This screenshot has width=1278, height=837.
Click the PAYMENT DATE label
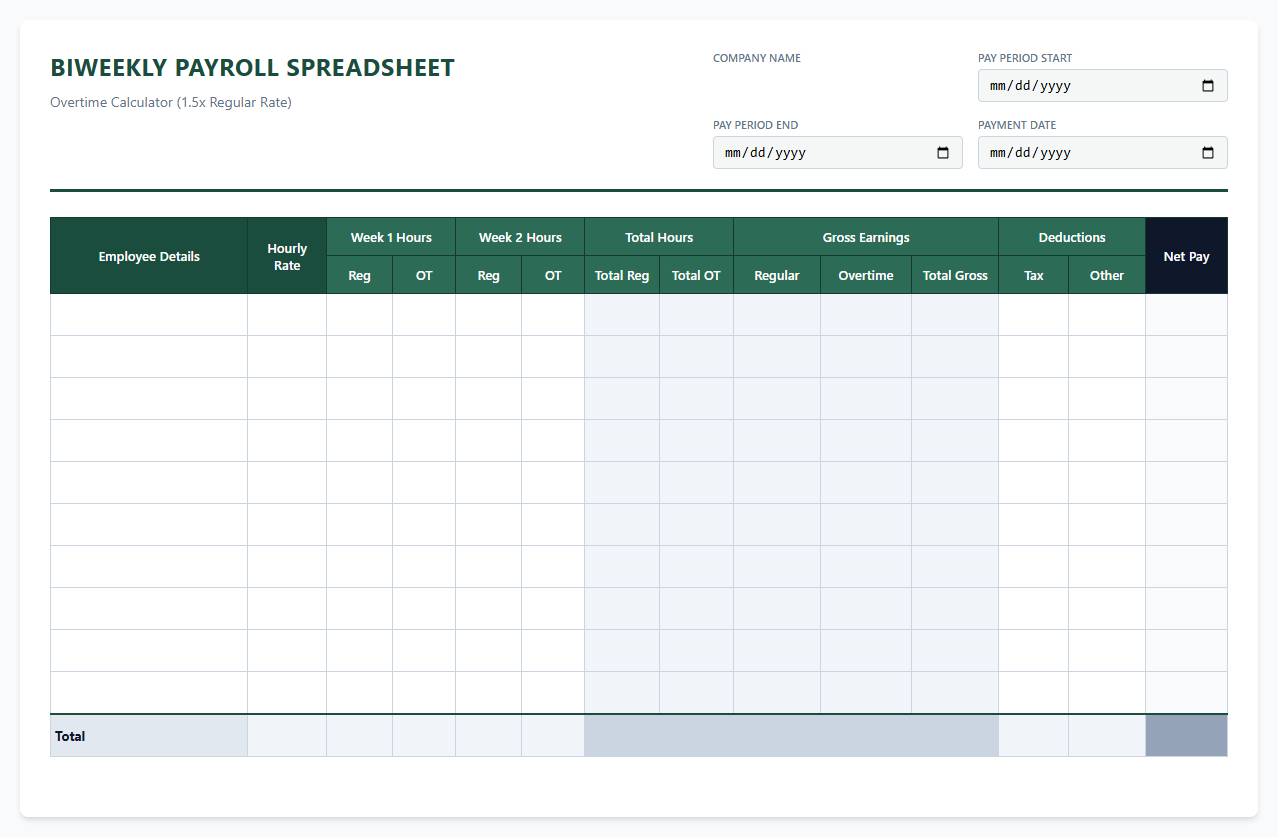tap(1017, 125)
